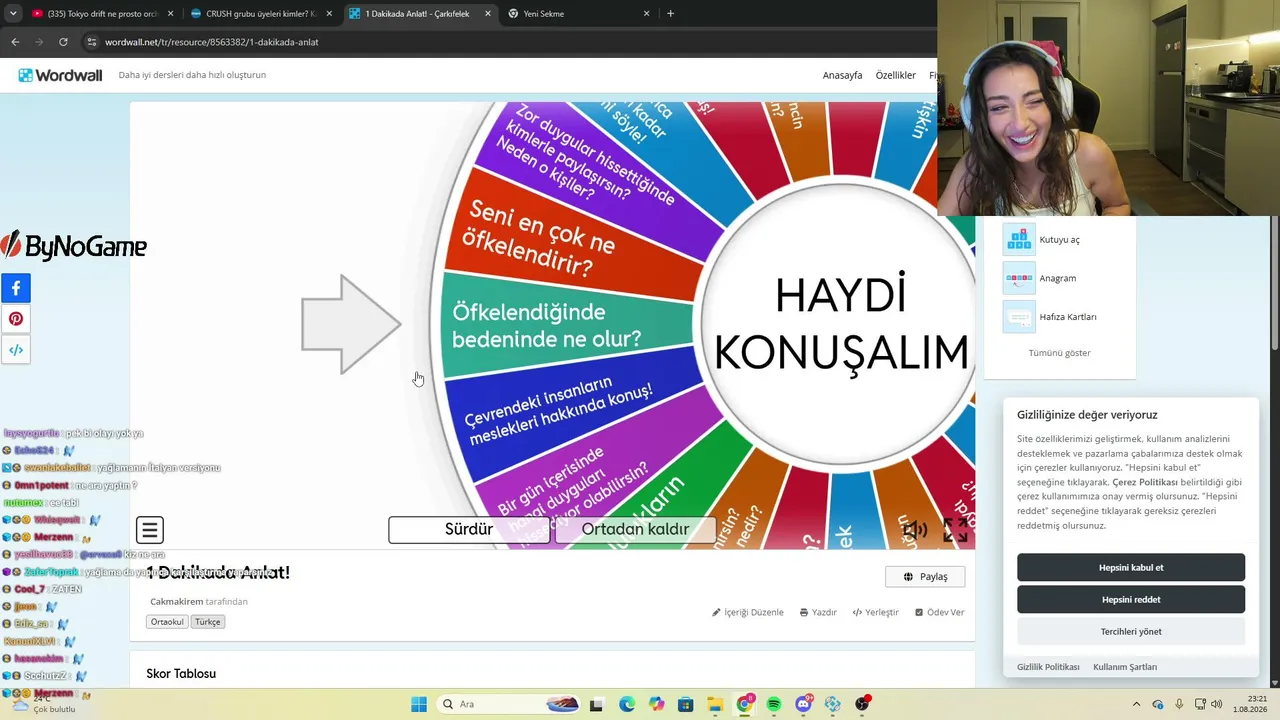Select the Ortaokul tag
The image size is (1280, 720).
(x=167, y=622)
